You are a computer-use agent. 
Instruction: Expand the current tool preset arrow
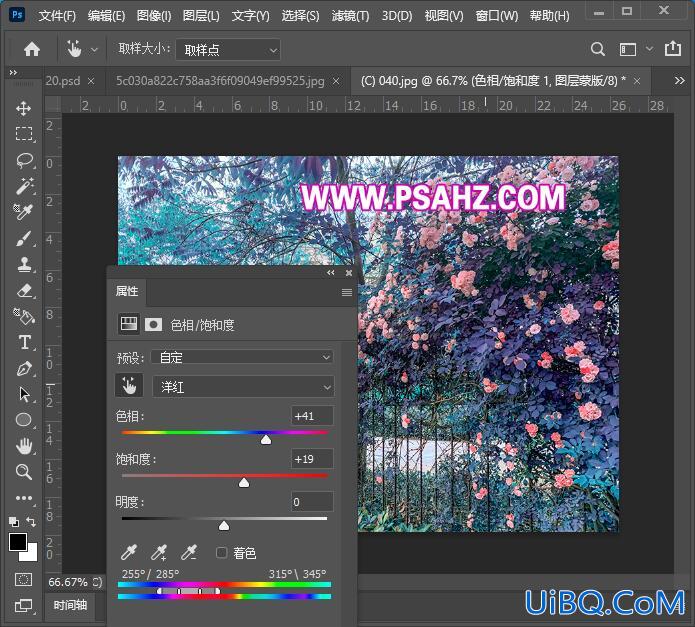point(94,50)
